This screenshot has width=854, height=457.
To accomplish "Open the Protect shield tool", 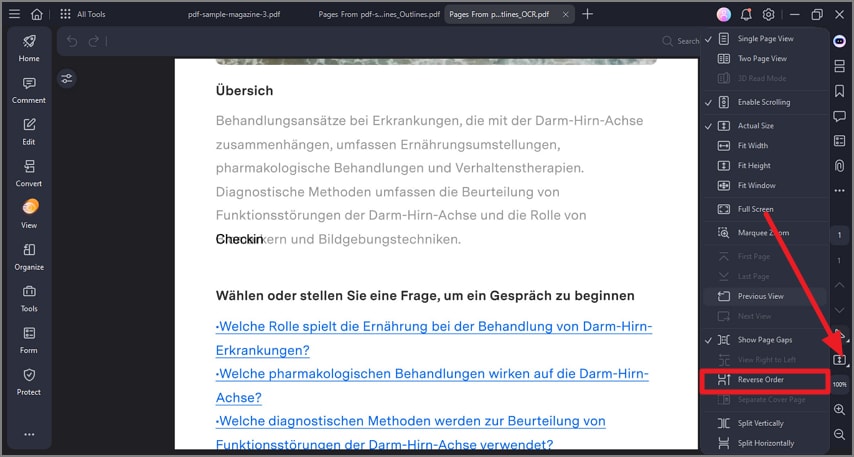I will tap(29, 382).
